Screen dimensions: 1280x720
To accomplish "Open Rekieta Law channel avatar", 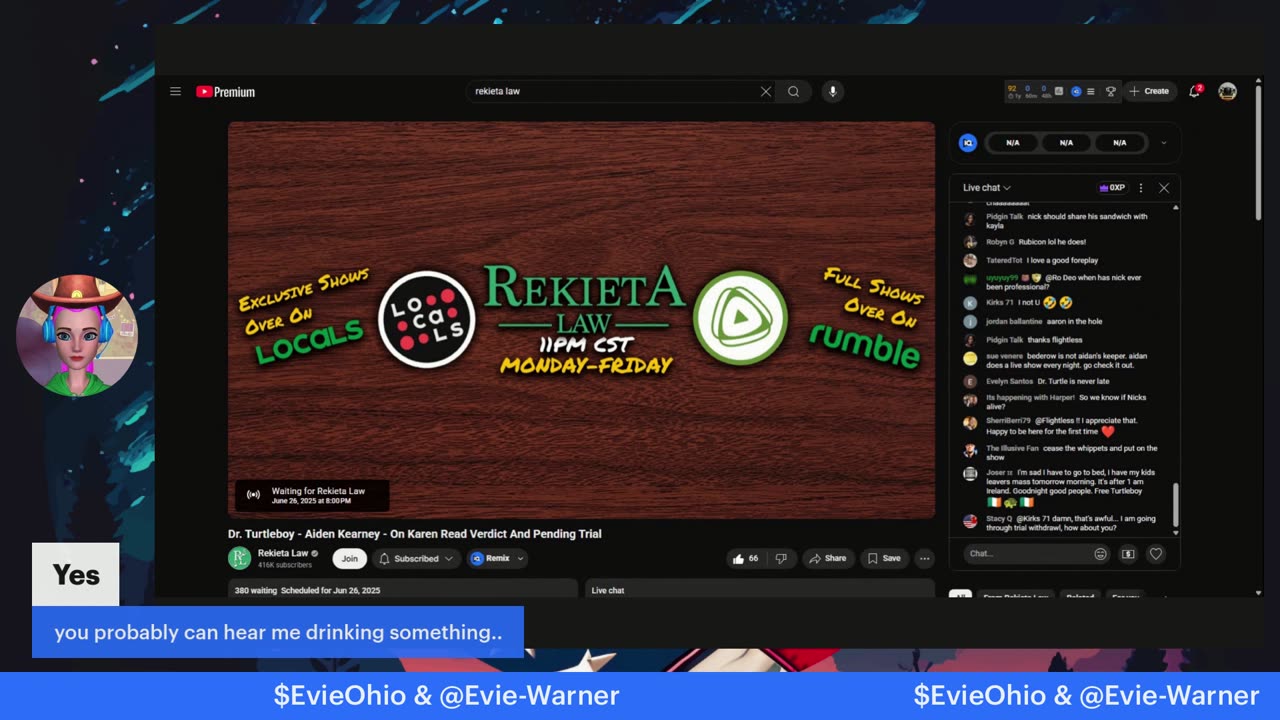I will coord(239,558).
